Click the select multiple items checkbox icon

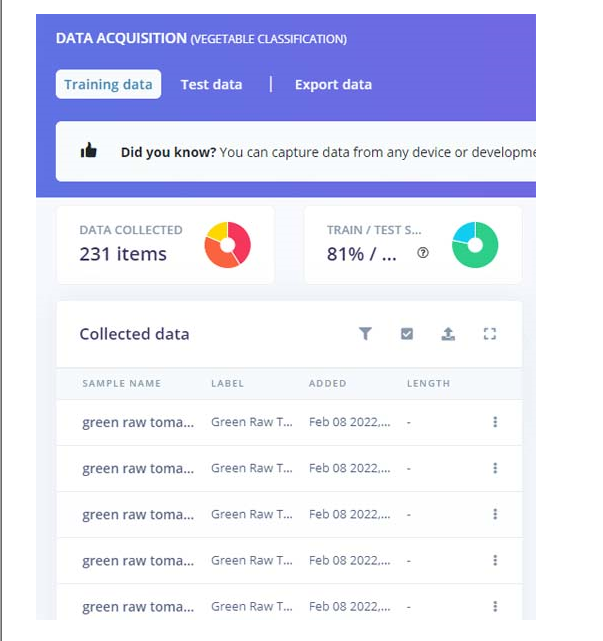pos(407,334)
